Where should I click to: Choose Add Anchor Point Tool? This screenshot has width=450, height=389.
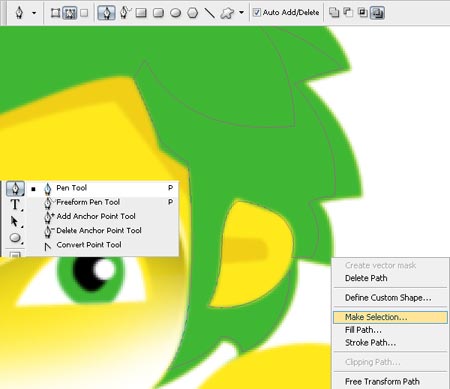pos(103,216)
